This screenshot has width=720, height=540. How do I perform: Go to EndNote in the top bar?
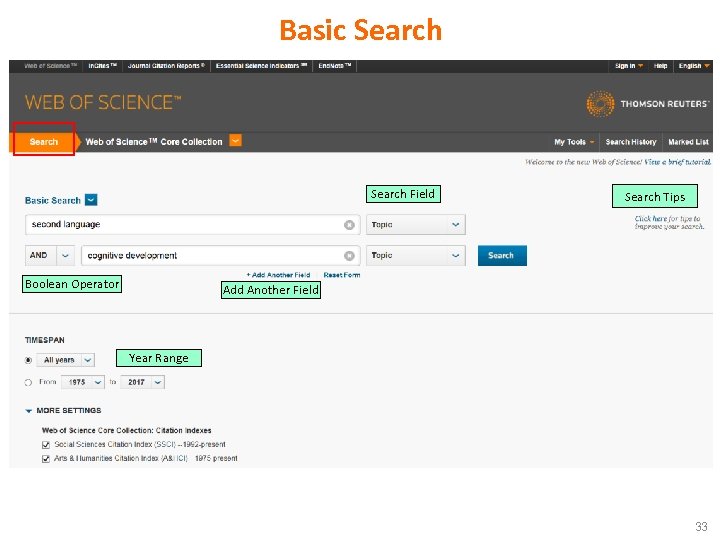click(335, 66)
